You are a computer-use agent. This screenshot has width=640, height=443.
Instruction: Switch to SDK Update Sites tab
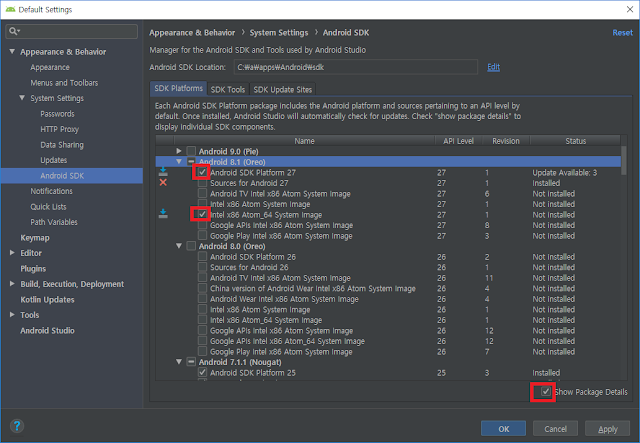point(282,89)
